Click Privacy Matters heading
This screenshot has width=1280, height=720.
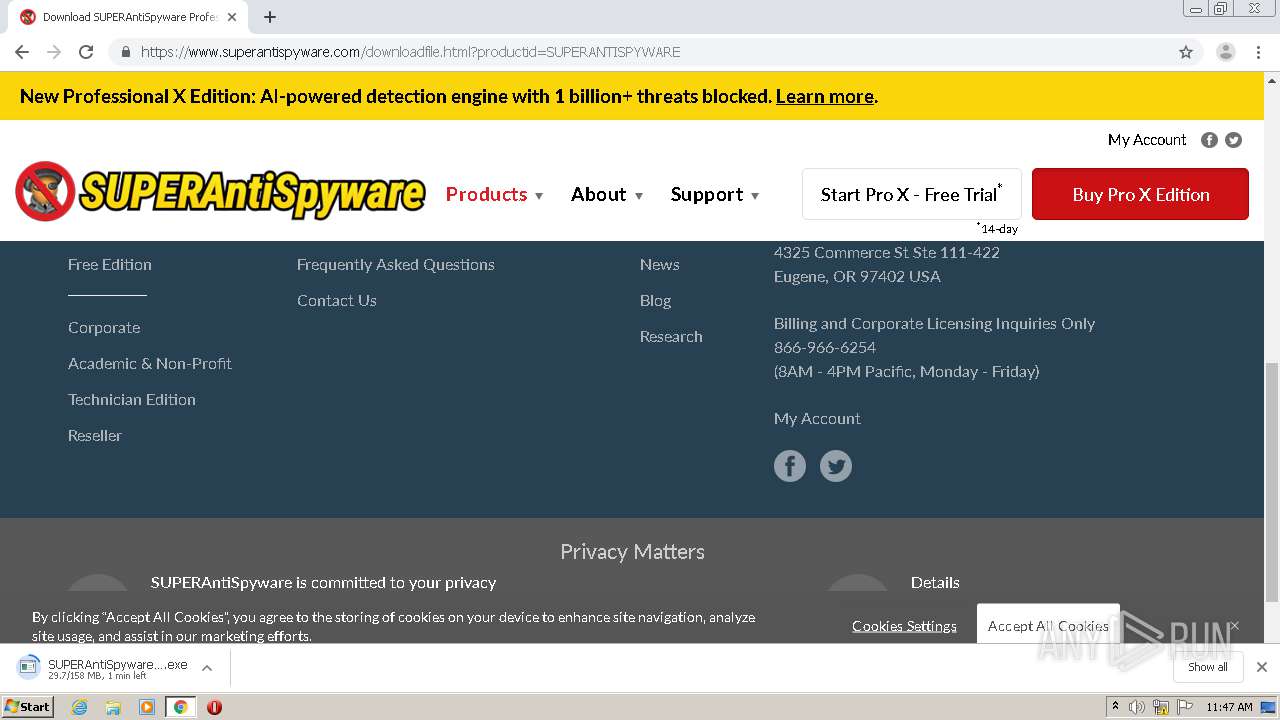(632, 552)
